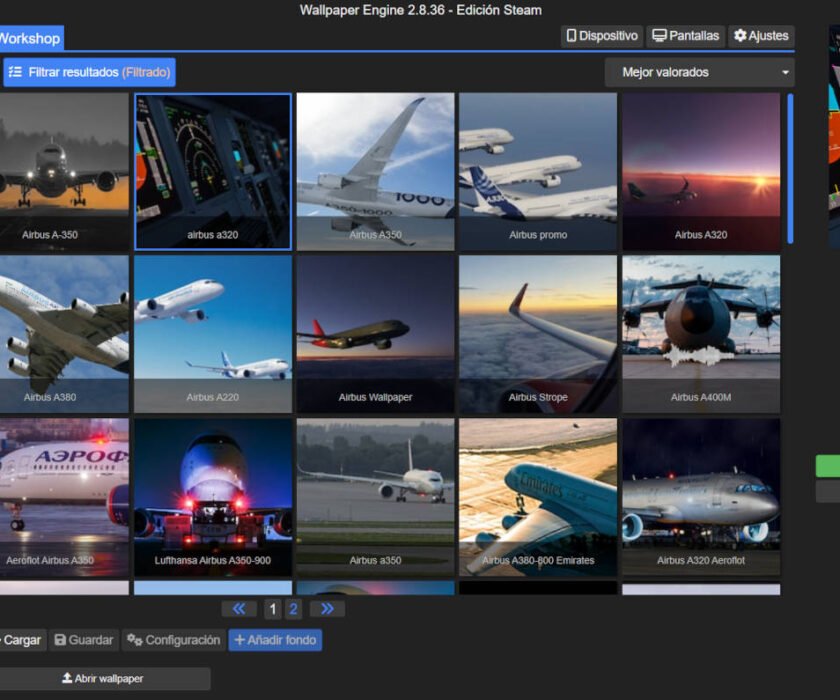The height and width of the screenshot is (700, 840).
Task: Open Configuración profile options
Action: click(x=174, y=640)
